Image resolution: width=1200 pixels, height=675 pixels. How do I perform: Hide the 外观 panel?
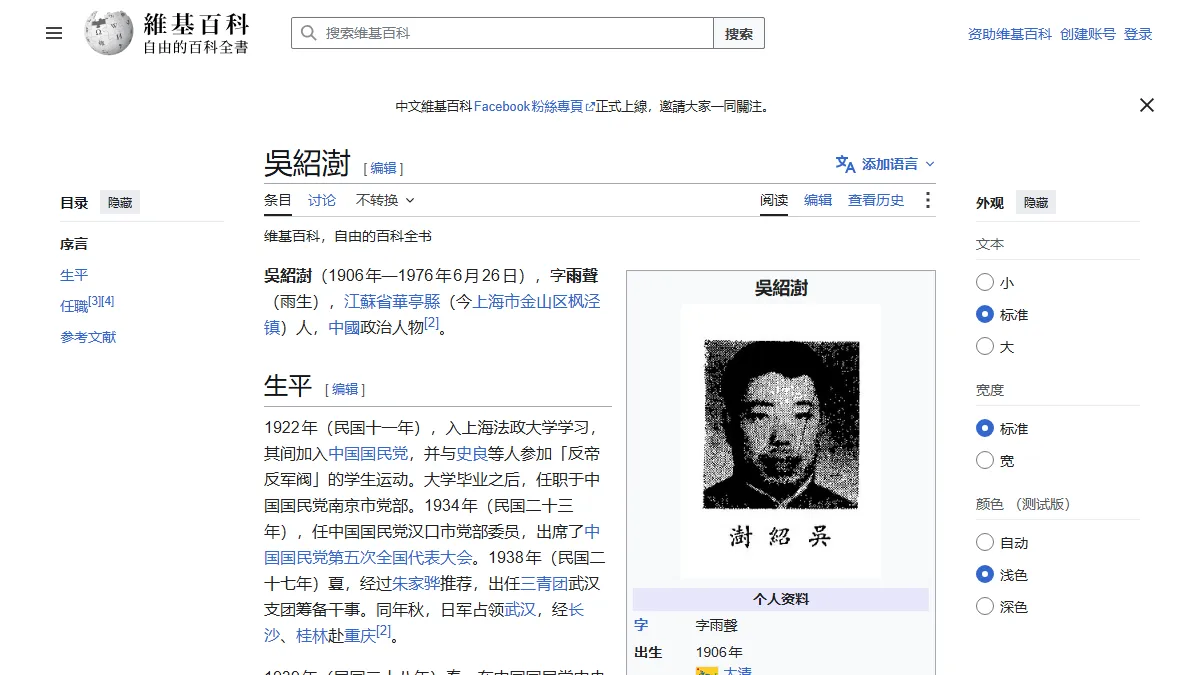click(1036, 203)
